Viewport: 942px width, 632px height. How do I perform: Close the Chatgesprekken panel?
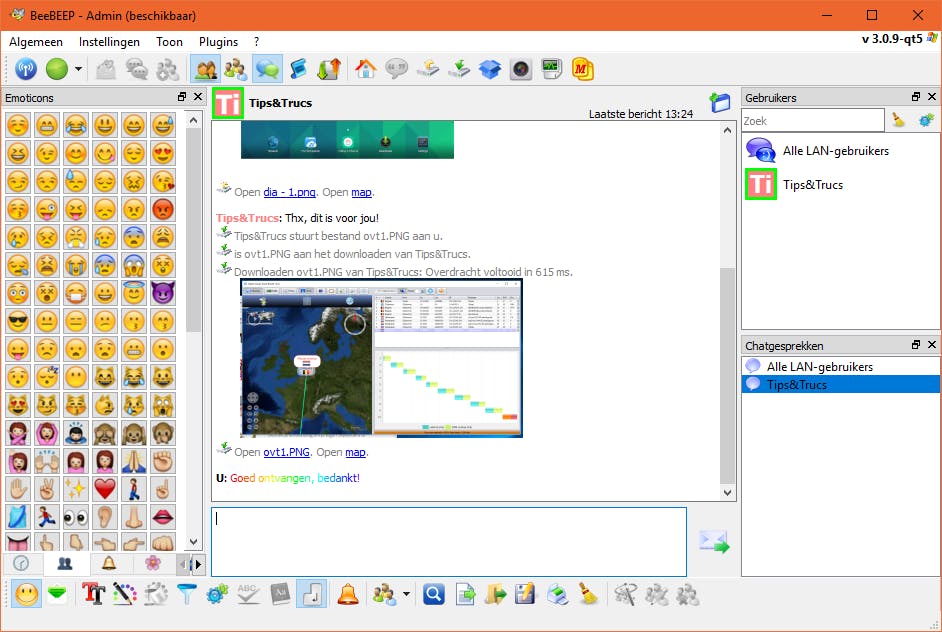932,345
